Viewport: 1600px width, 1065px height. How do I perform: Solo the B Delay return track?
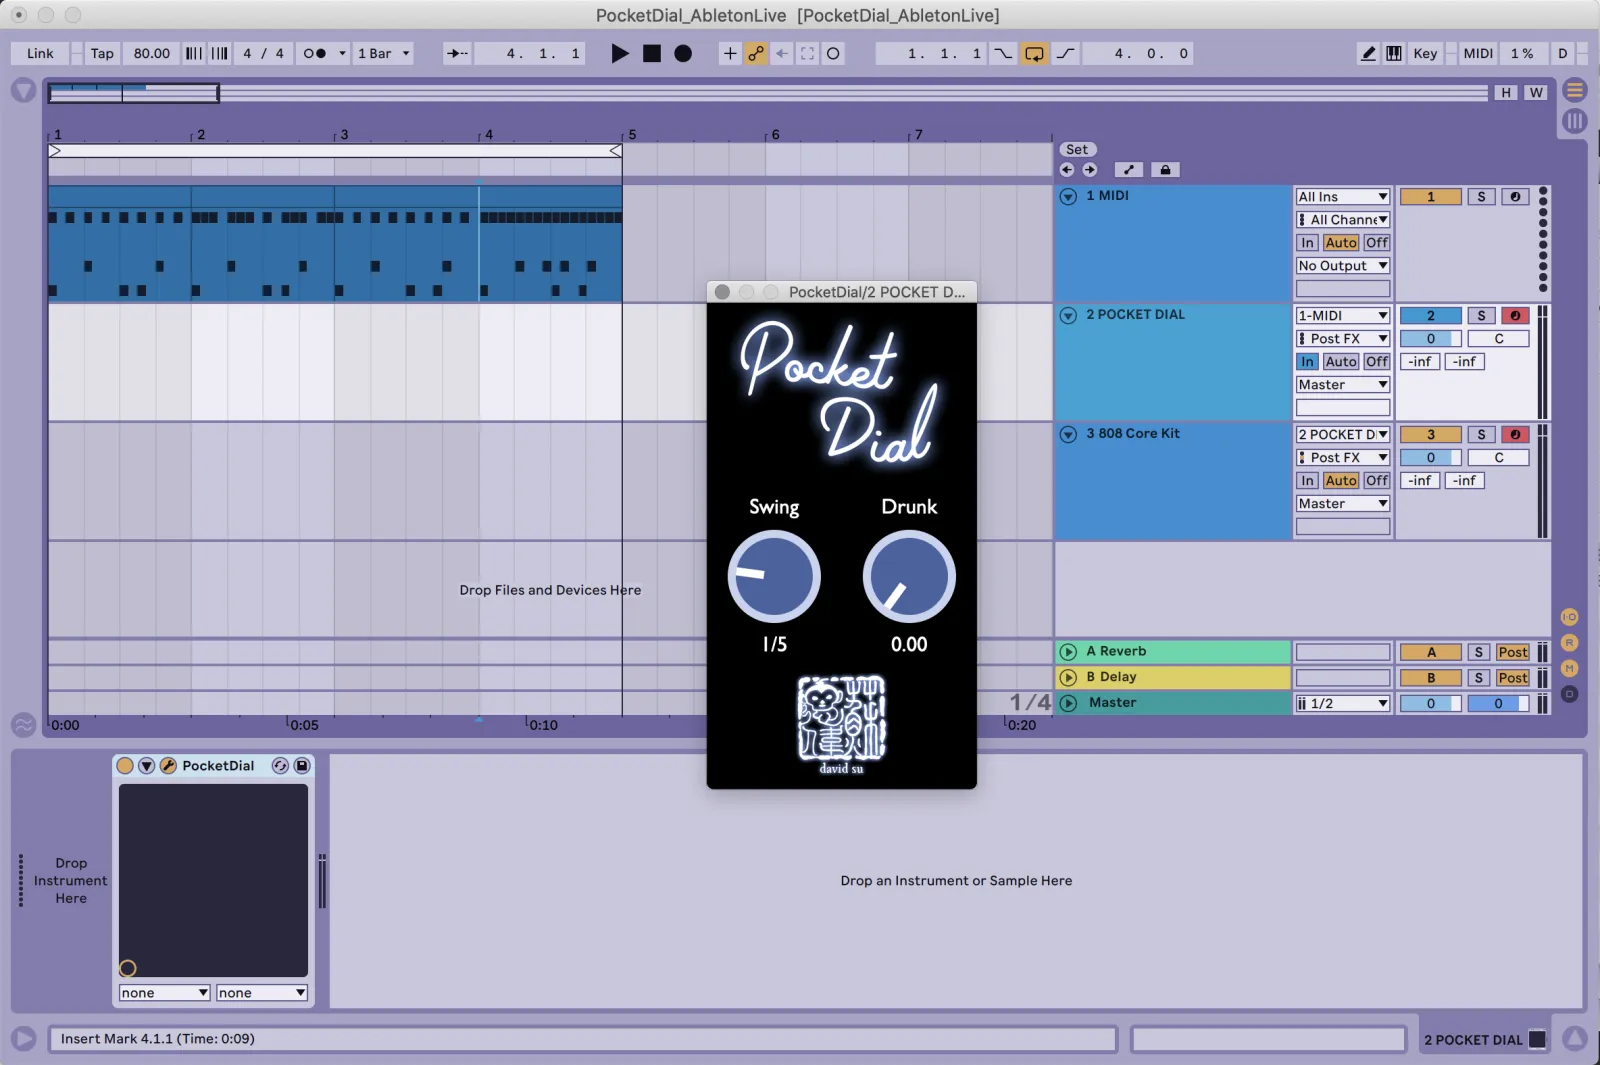coord(1479,678)
